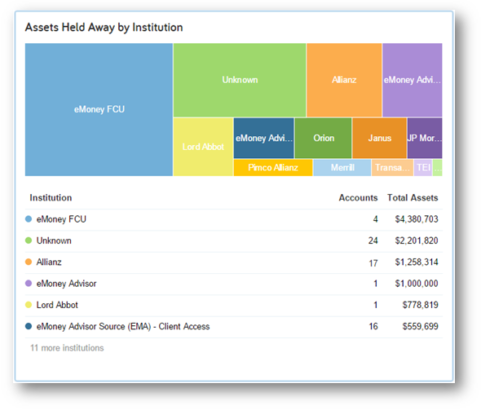Select the Merrill treemap block

pyautogui.click(x=342, y=168)
